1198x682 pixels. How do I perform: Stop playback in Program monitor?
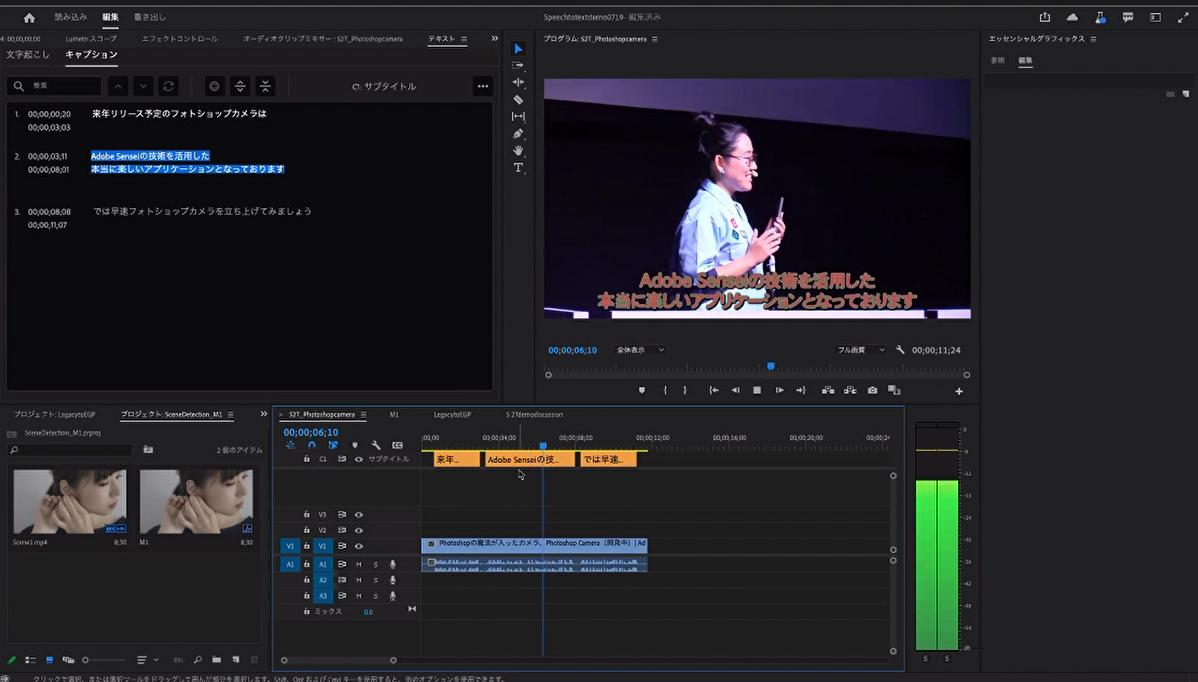point(757,390)
